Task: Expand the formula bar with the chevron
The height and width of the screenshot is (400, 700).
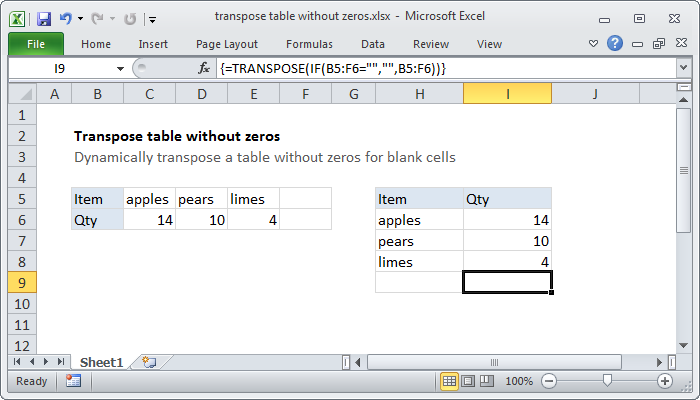Action: coord(683,68)
